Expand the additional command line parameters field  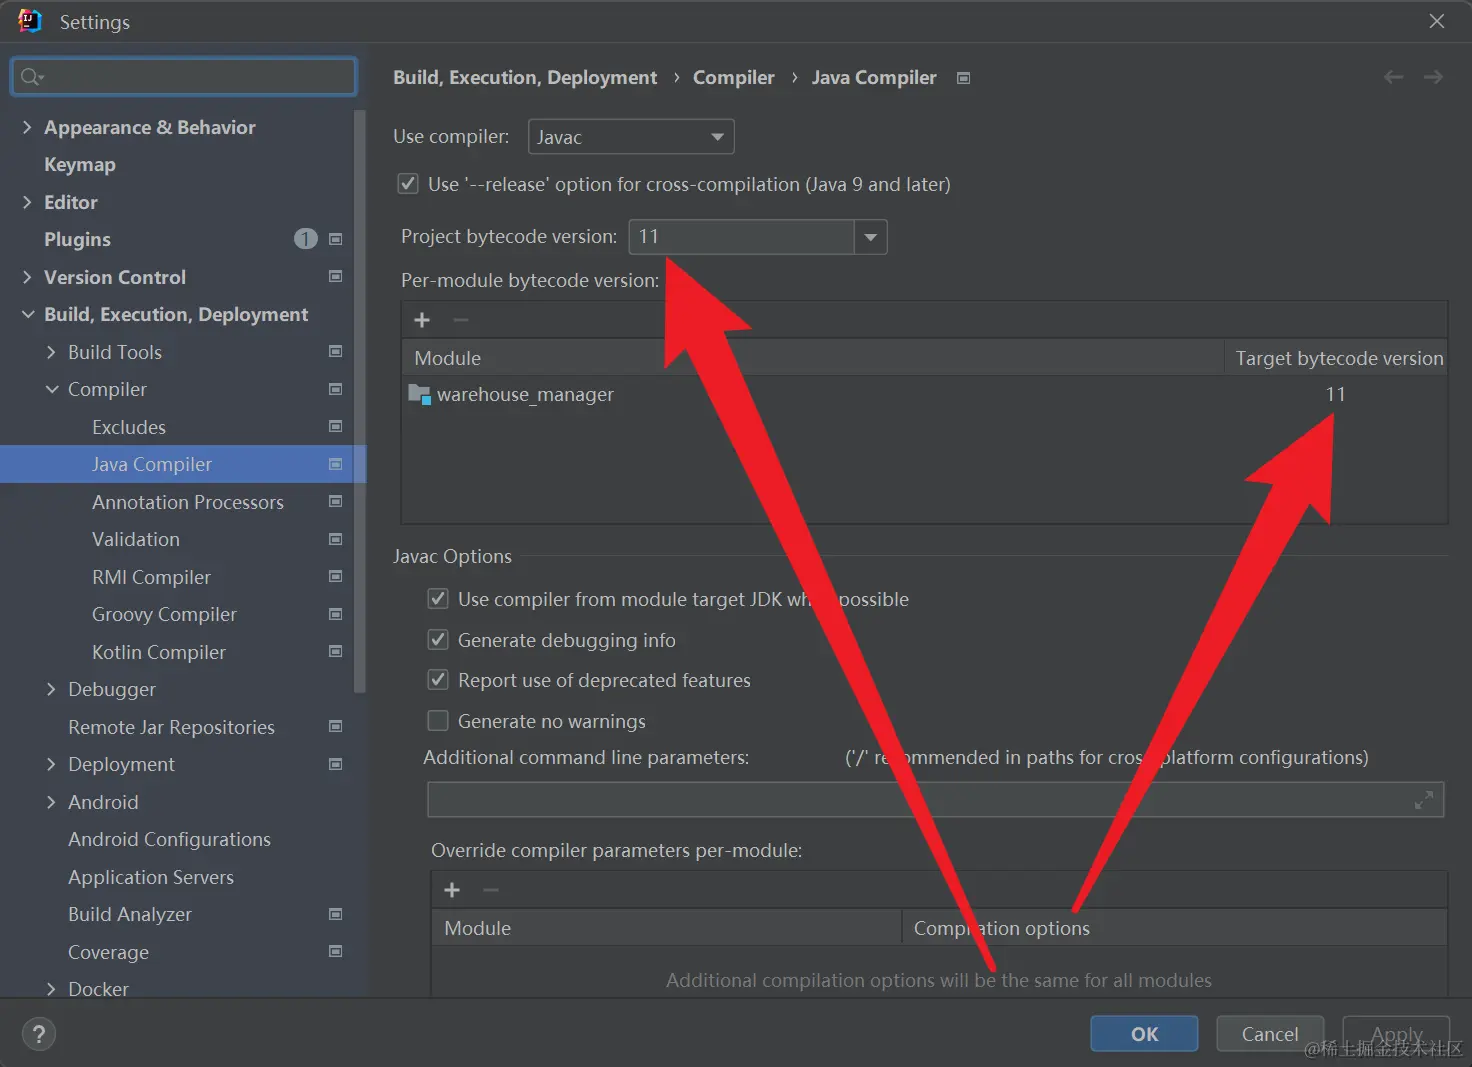click(x=1424, y=800)
